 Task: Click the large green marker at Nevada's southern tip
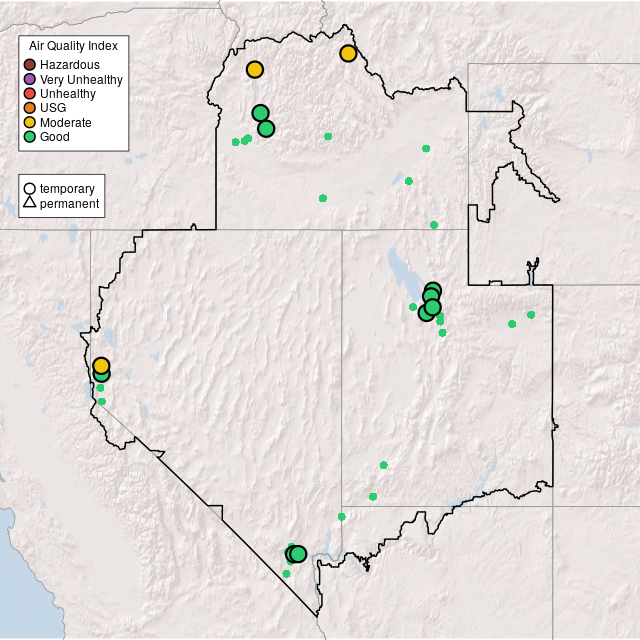pyautogui.click(x=298, y=554)
